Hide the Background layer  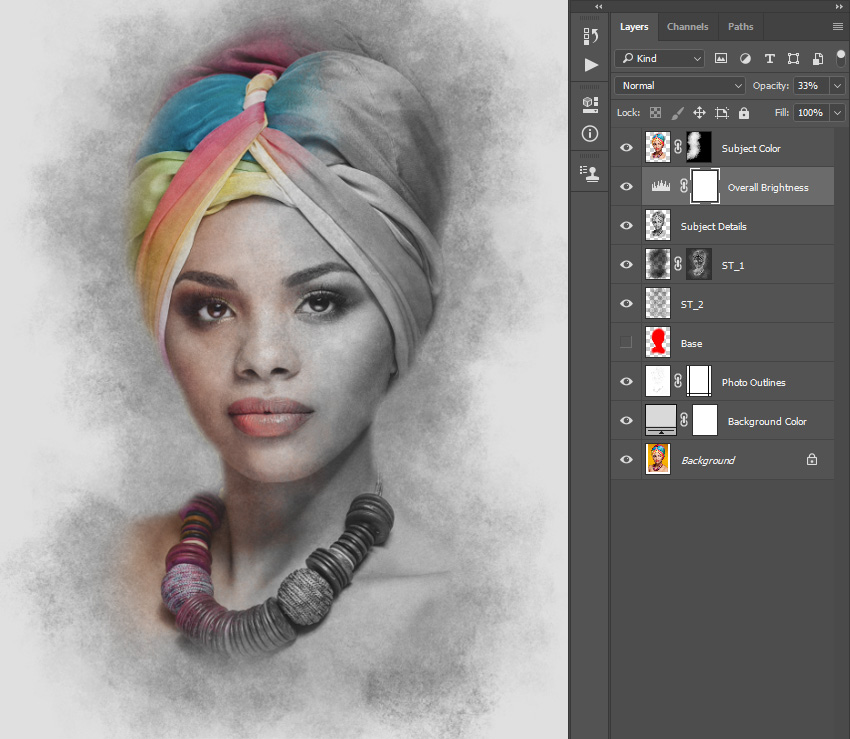(x=626, y=460)
